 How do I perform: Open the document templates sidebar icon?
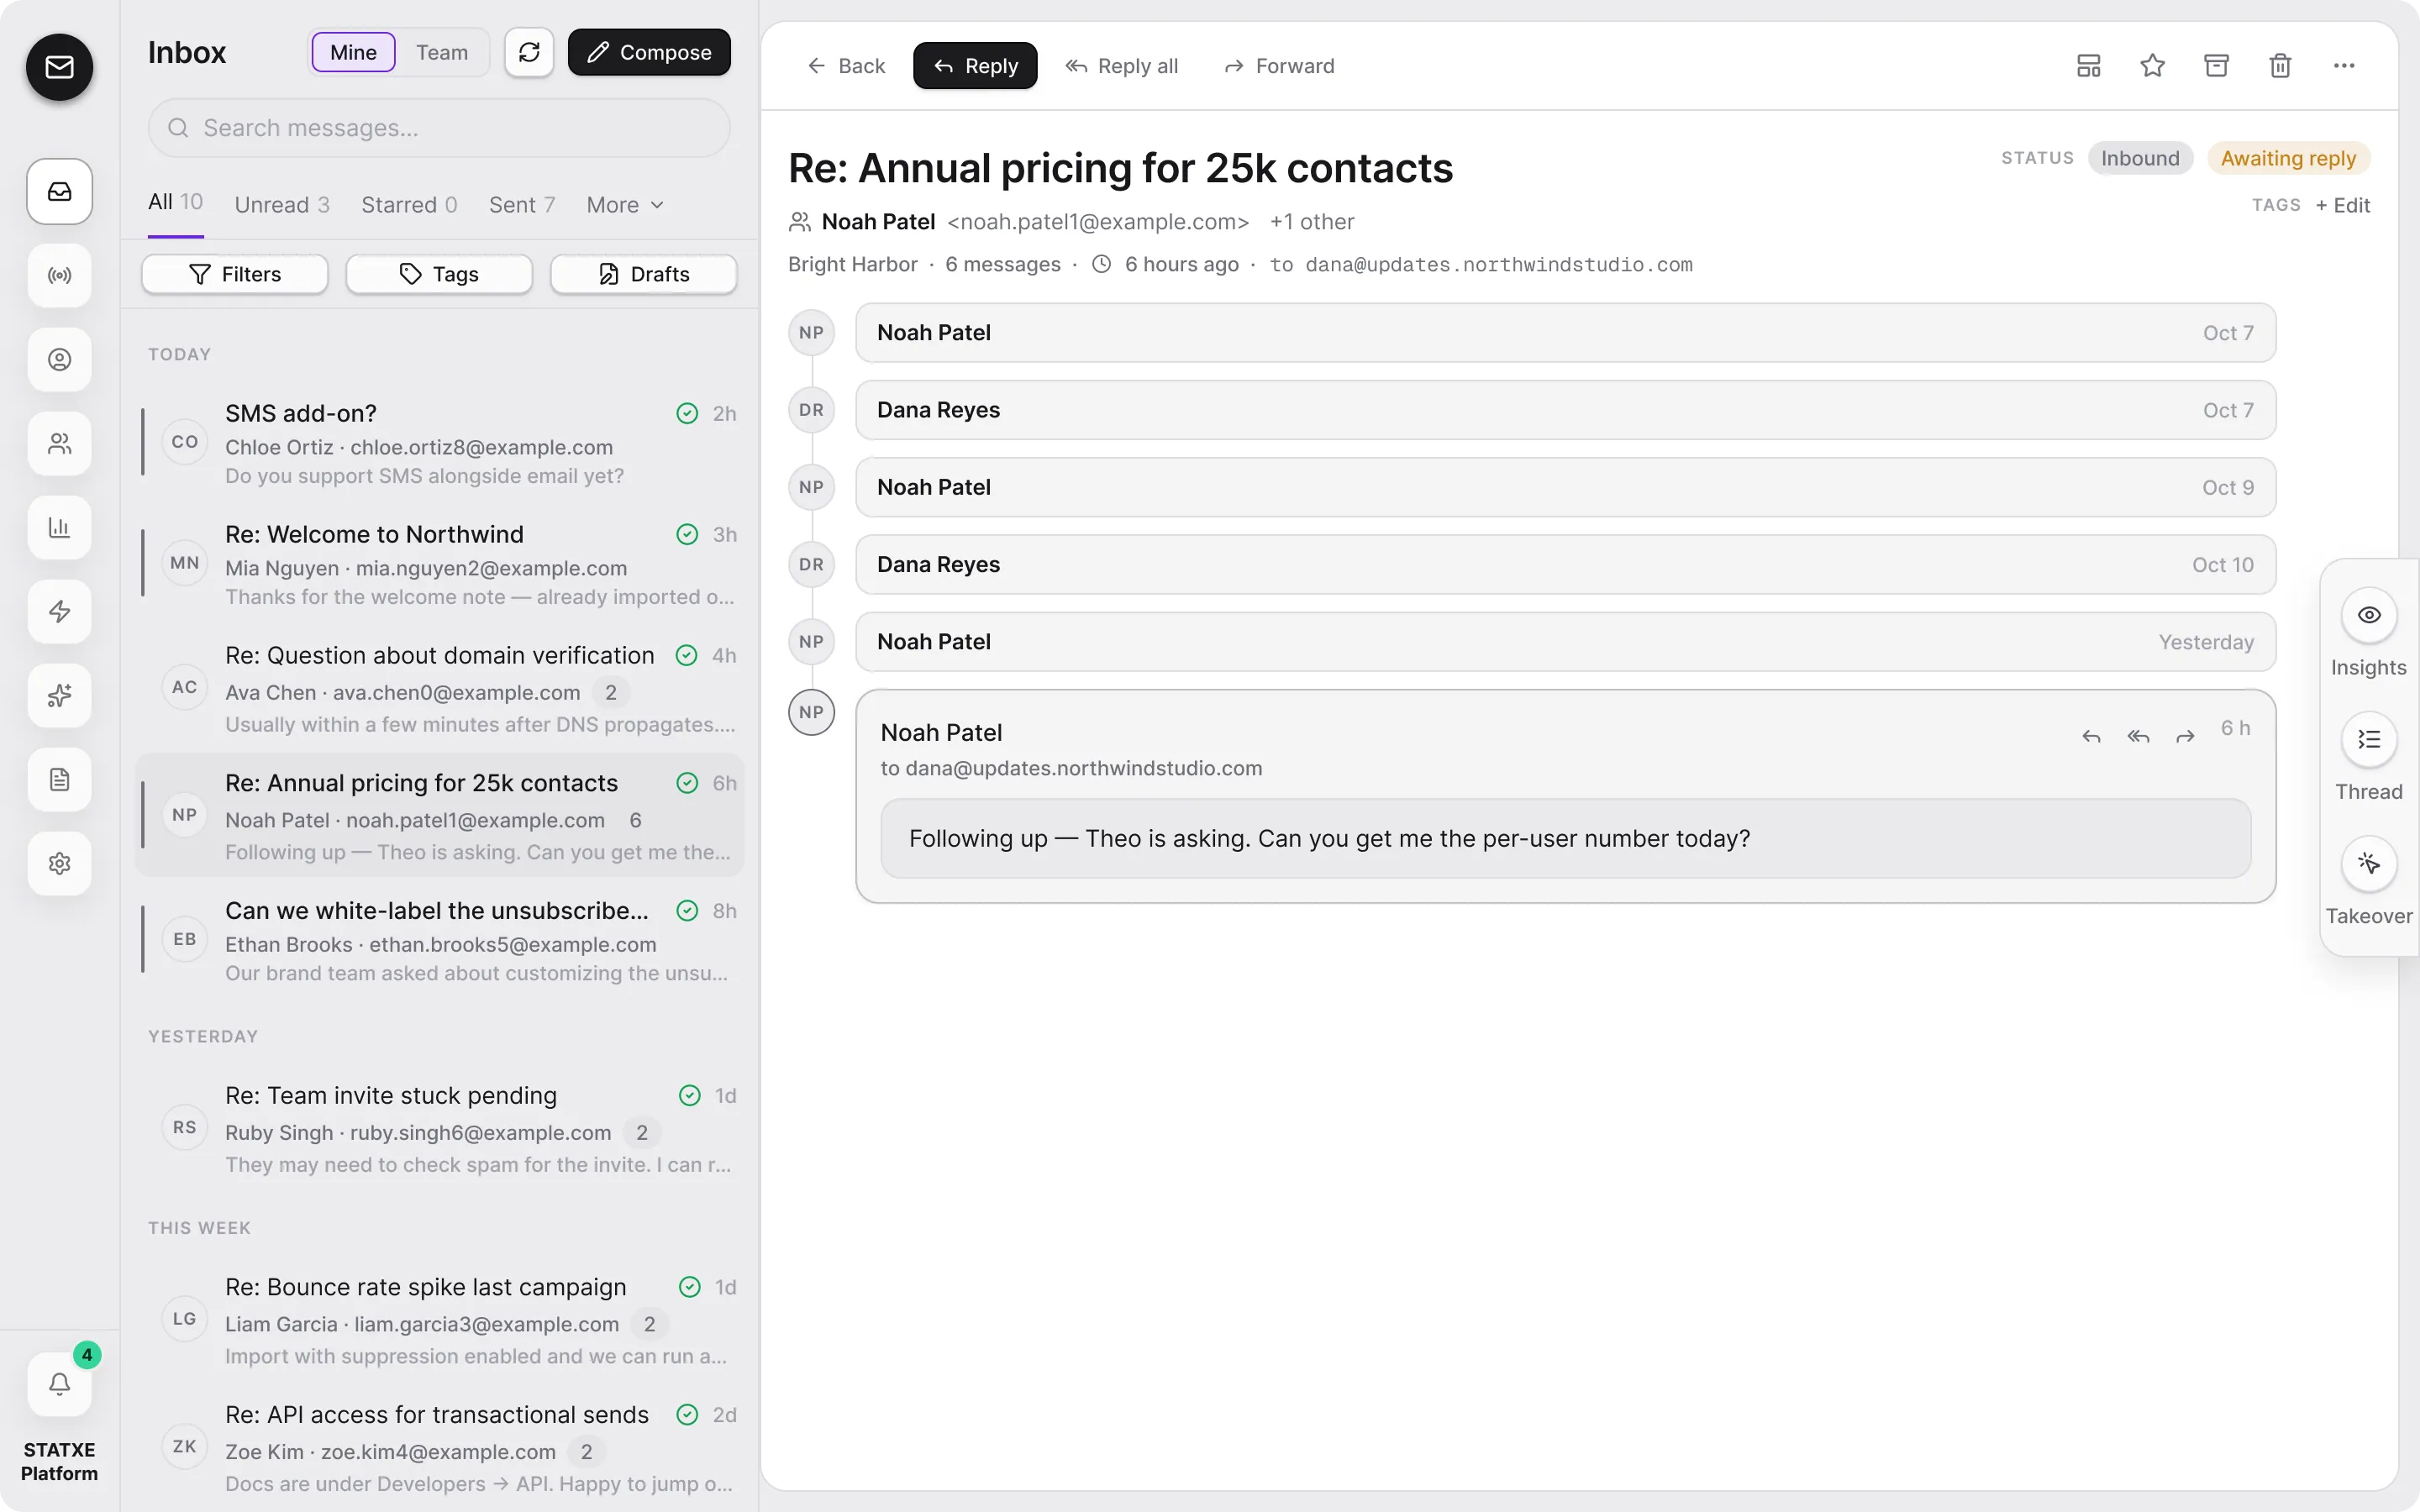60,779
